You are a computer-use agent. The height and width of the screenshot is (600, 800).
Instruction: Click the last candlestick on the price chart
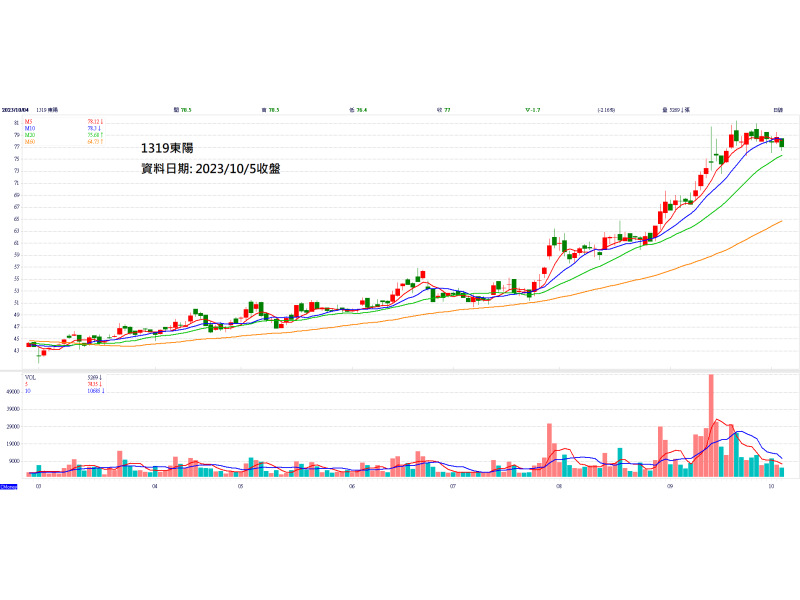click(782, 143)
